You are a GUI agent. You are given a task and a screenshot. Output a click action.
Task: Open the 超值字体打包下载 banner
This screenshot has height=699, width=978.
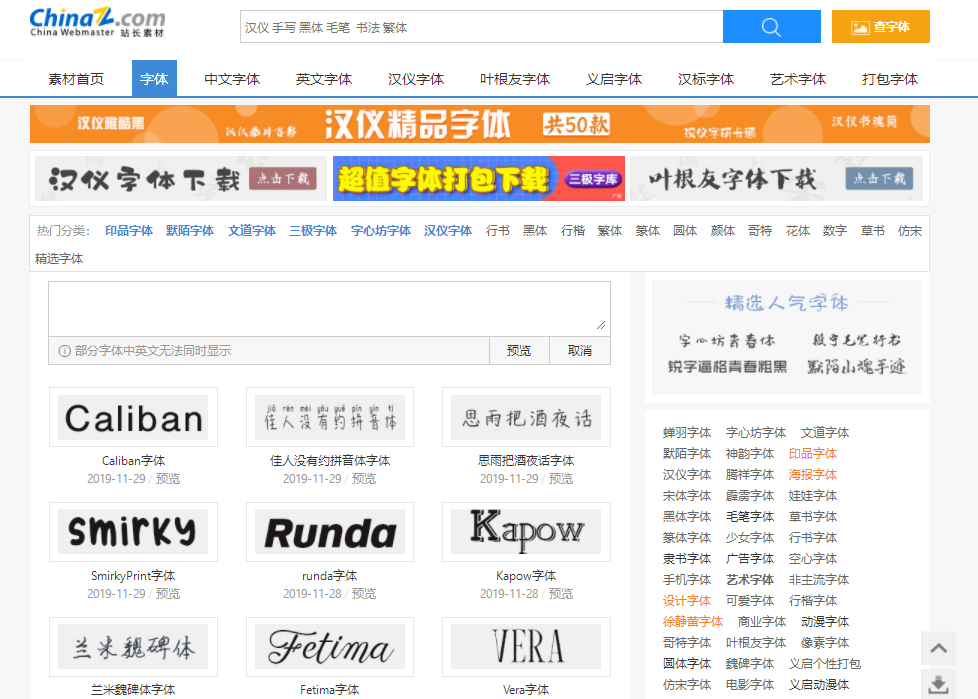[479, 179]
